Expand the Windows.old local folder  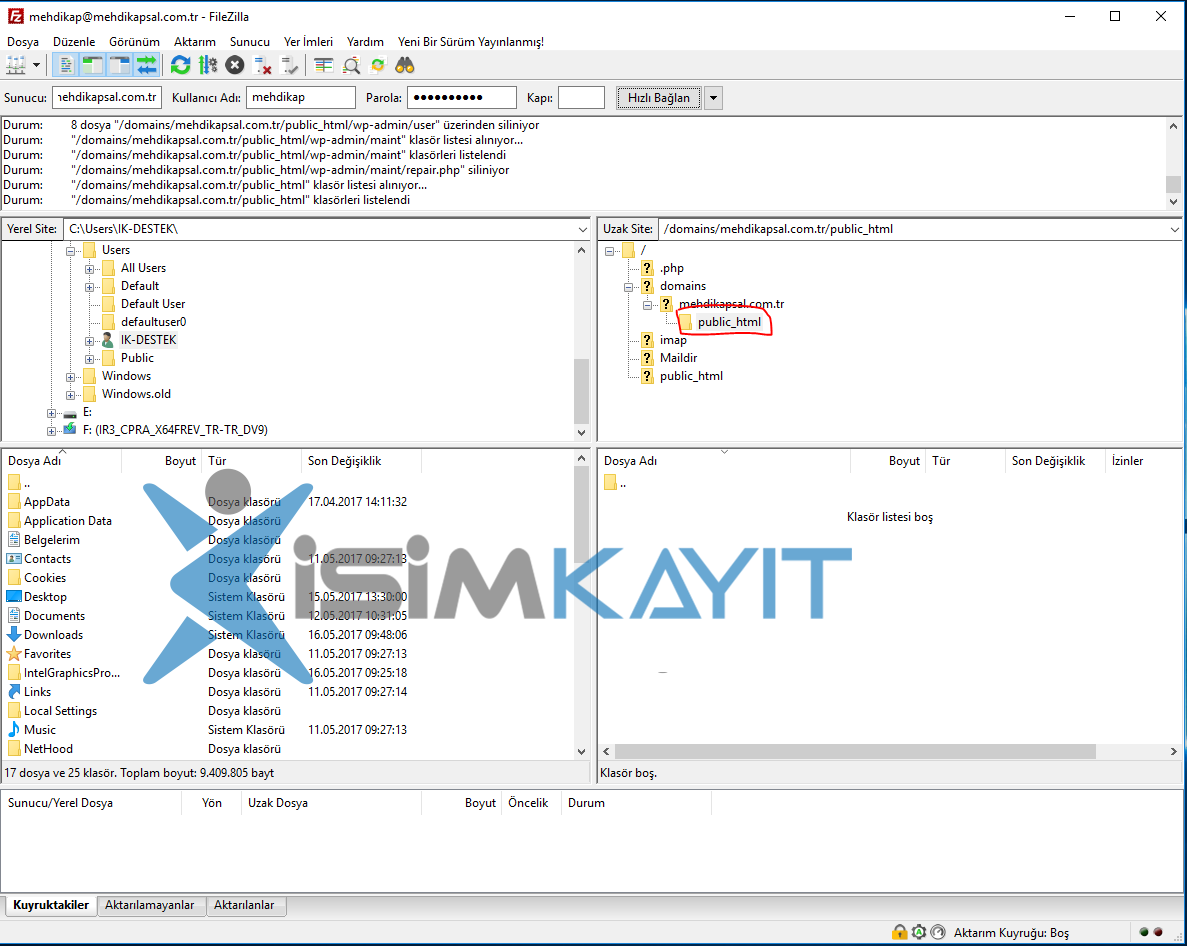tap(70, 395)
